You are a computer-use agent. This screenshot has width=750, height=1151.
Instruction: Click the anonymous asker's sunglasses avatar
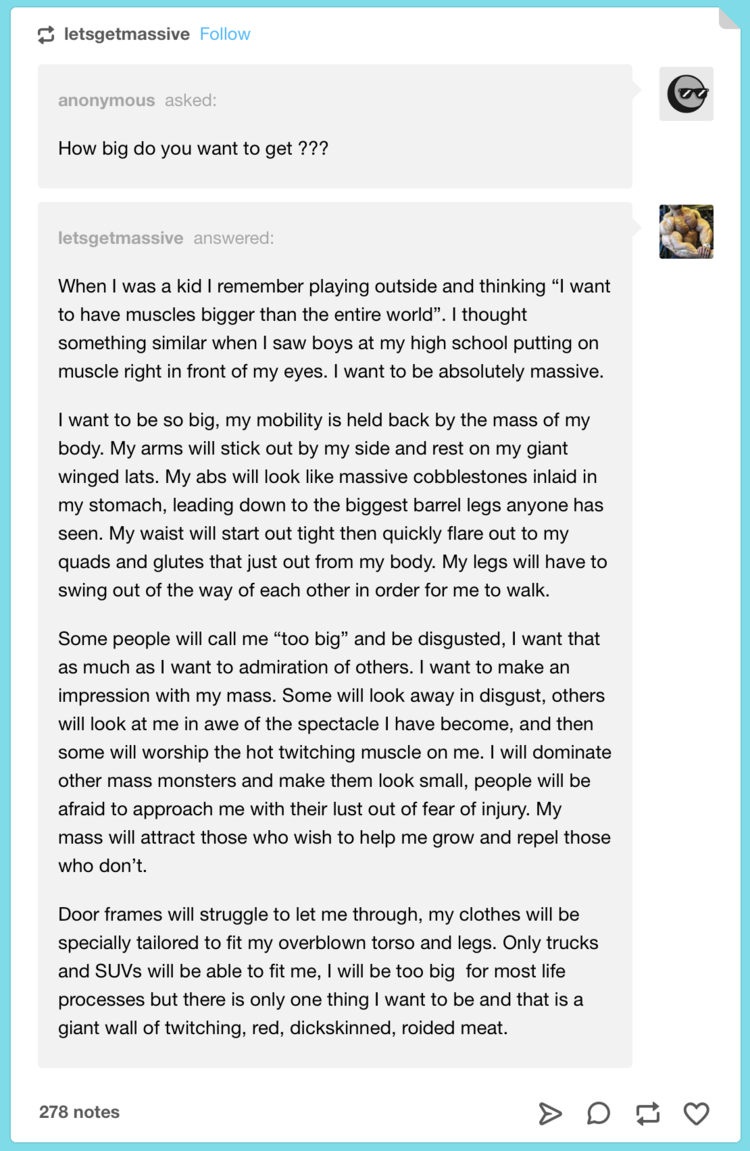pyautogui.click(x=686, y=94)
